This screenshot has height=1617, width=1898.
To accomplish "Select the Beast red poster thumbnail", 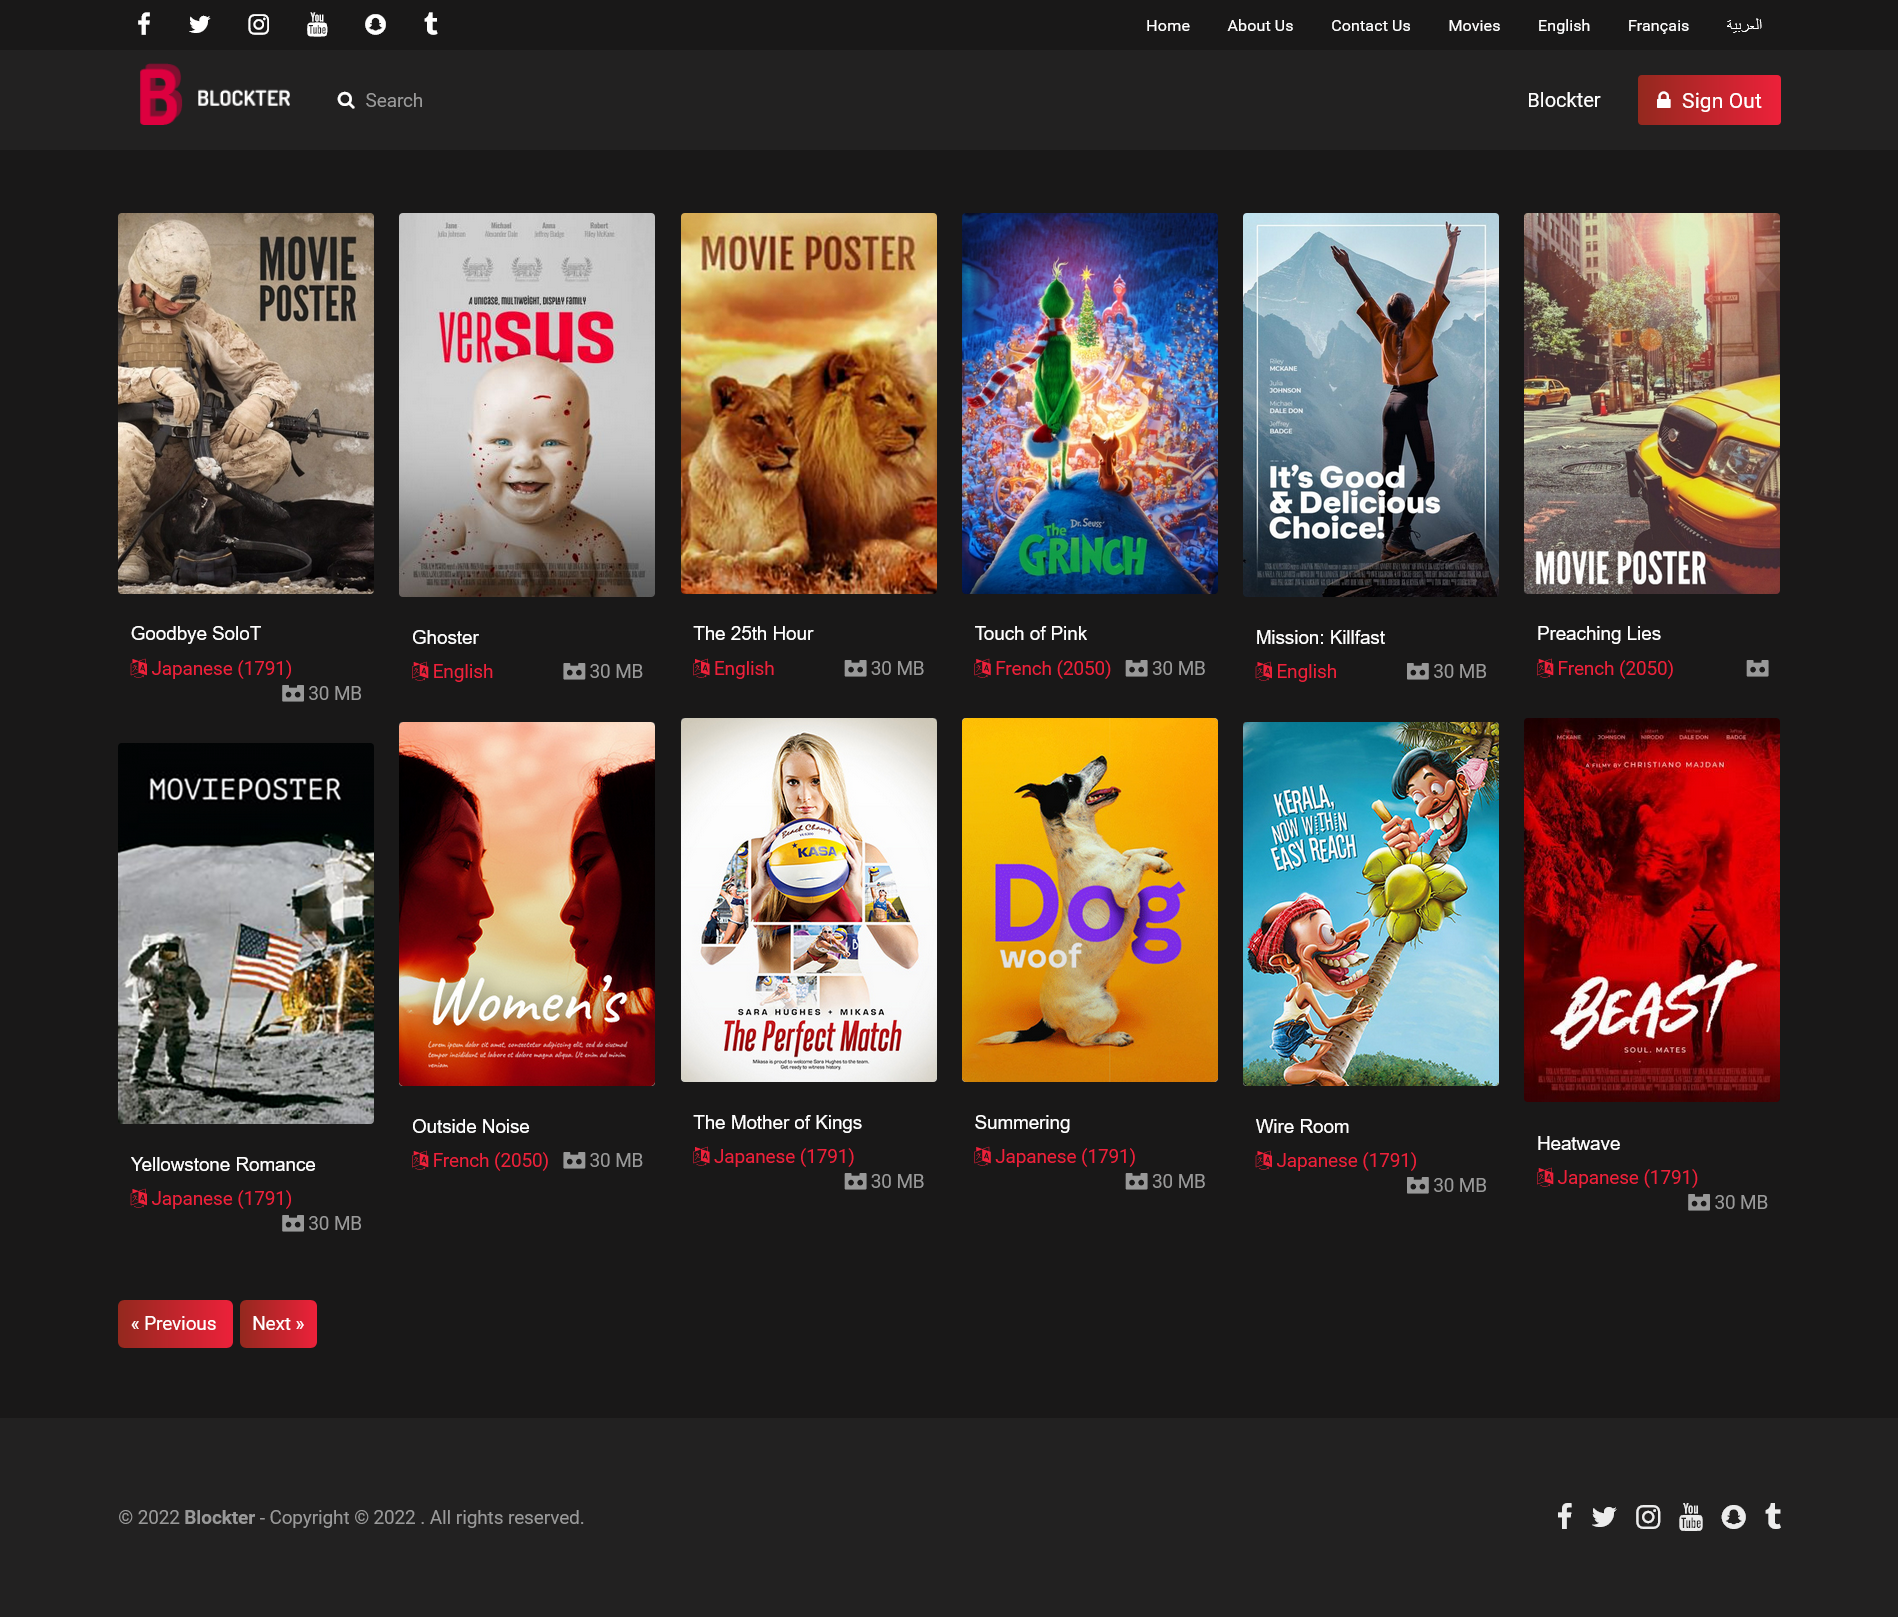I will pyautogui.click(x=1652, y=910).
